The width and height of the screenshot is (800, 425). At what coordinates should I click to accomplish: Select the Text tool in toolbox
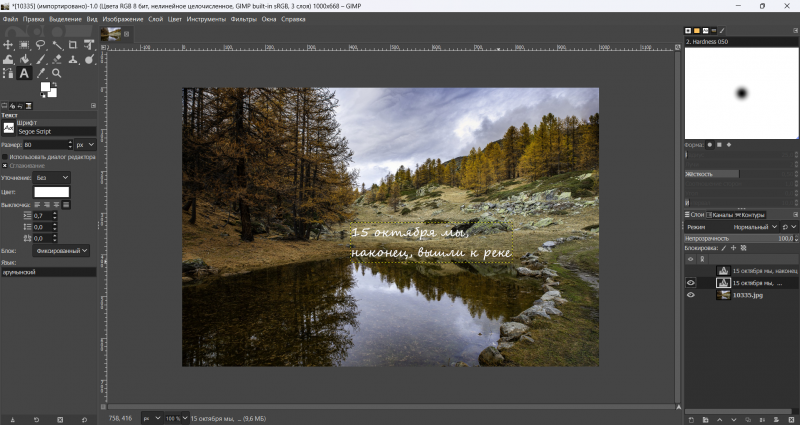[24, 73]
